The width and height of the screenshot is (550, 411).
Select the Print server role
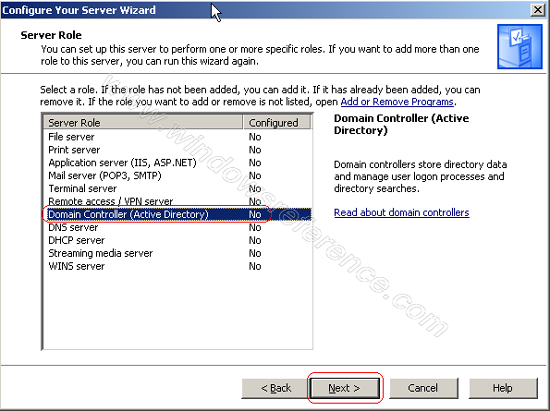pyautogui.click(x=177, y=150)
